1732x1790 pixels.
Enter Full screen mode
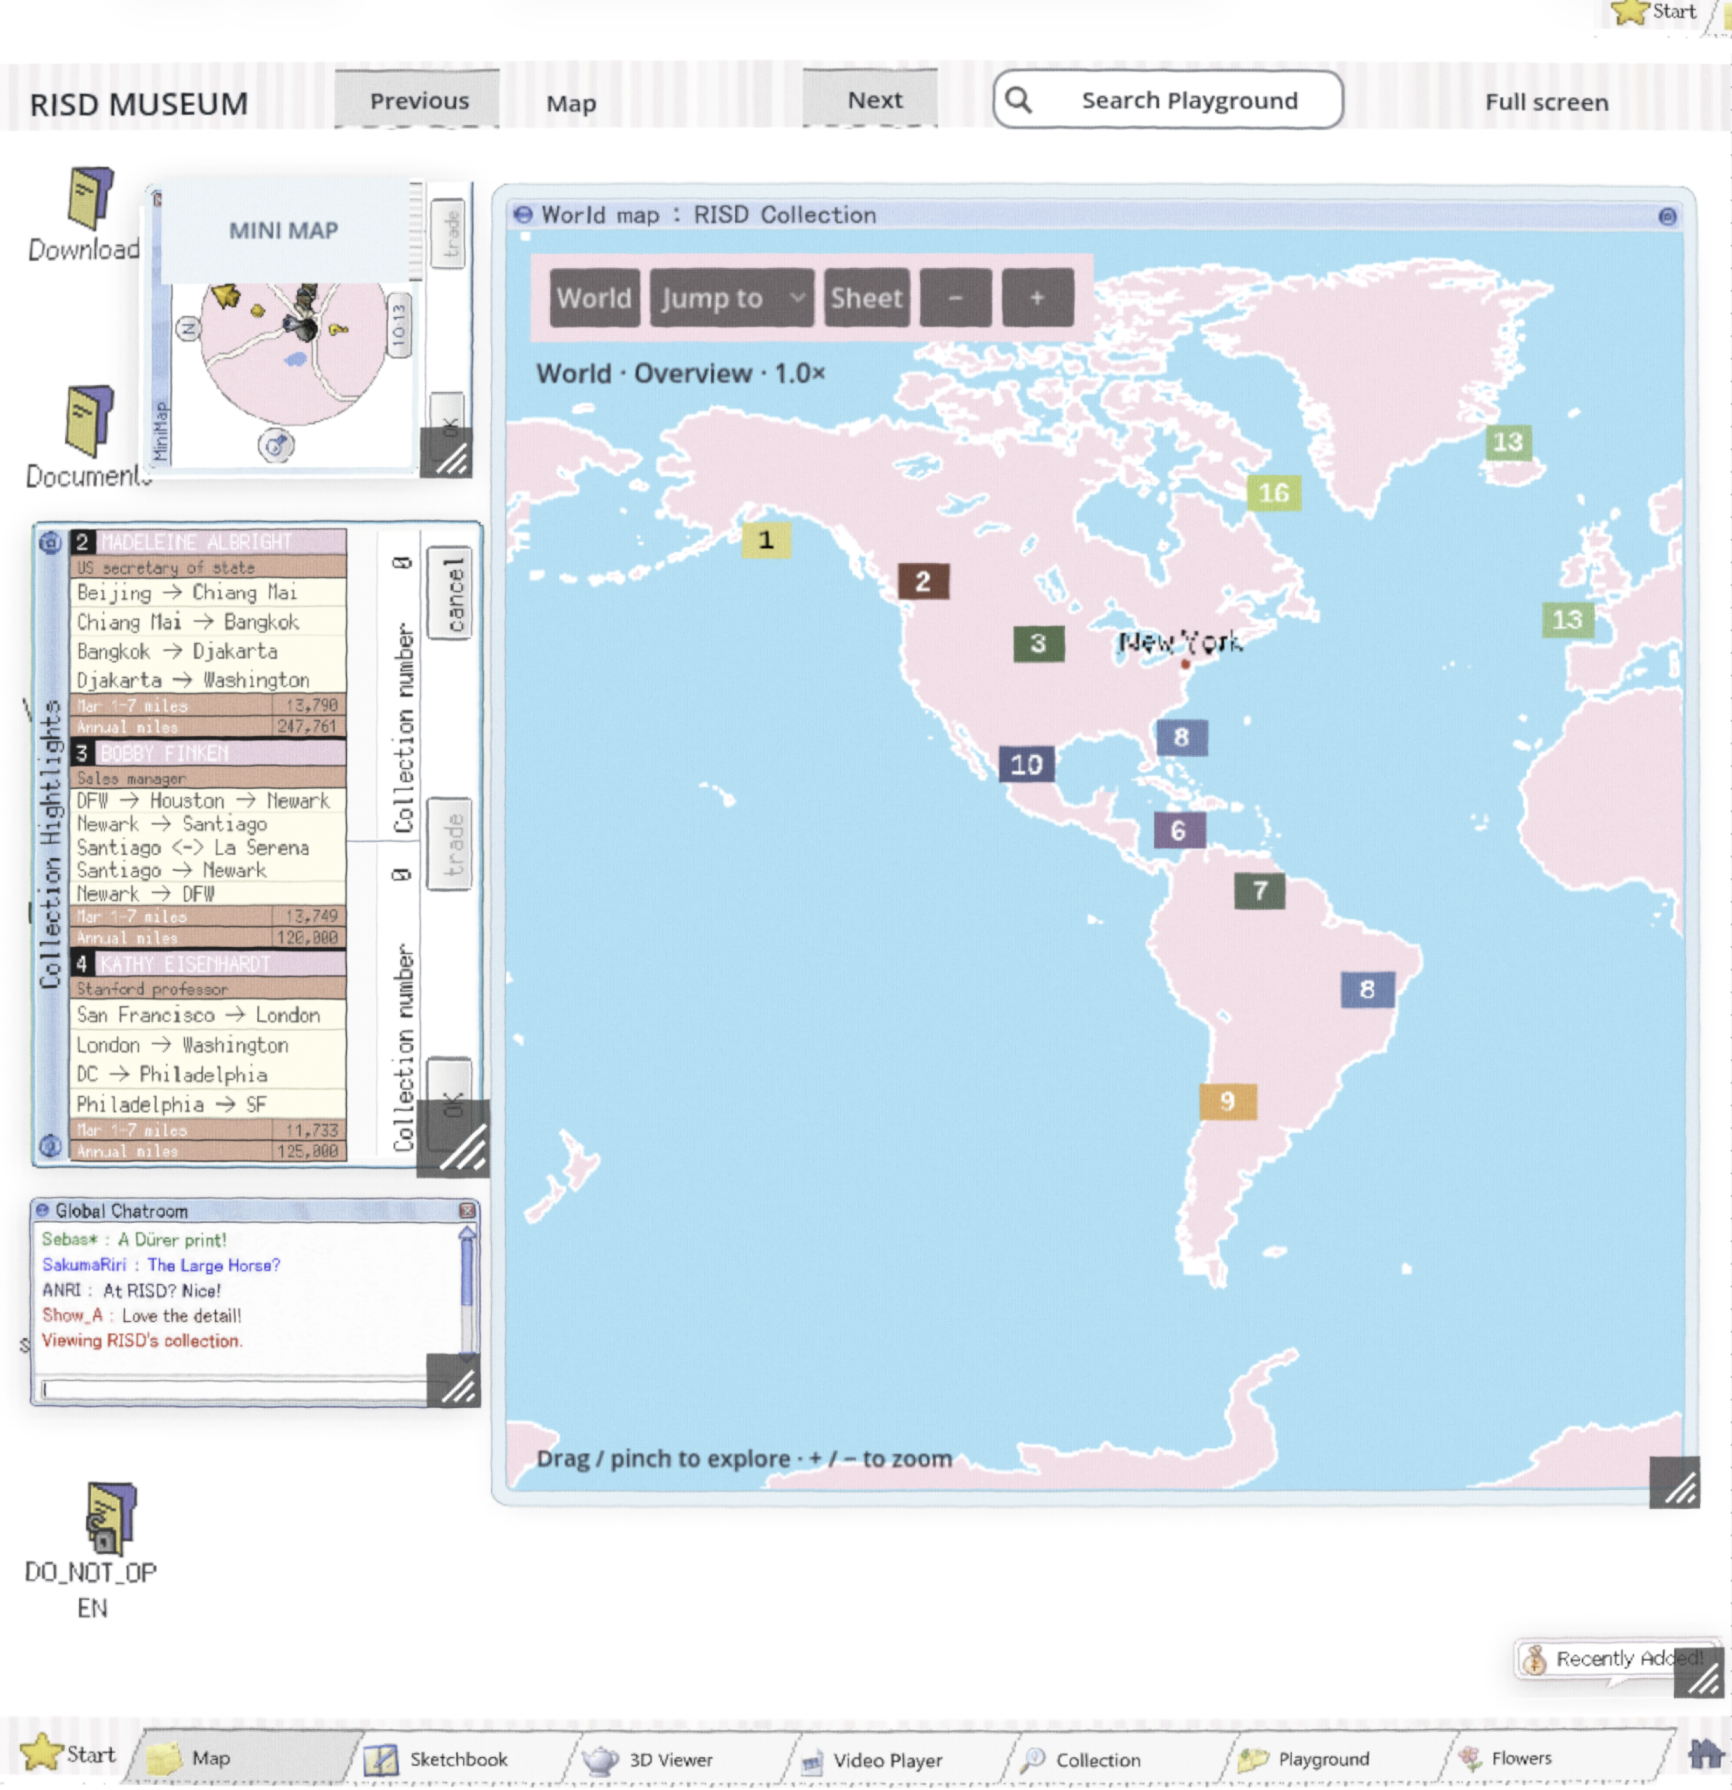(x=1546, y=102)
